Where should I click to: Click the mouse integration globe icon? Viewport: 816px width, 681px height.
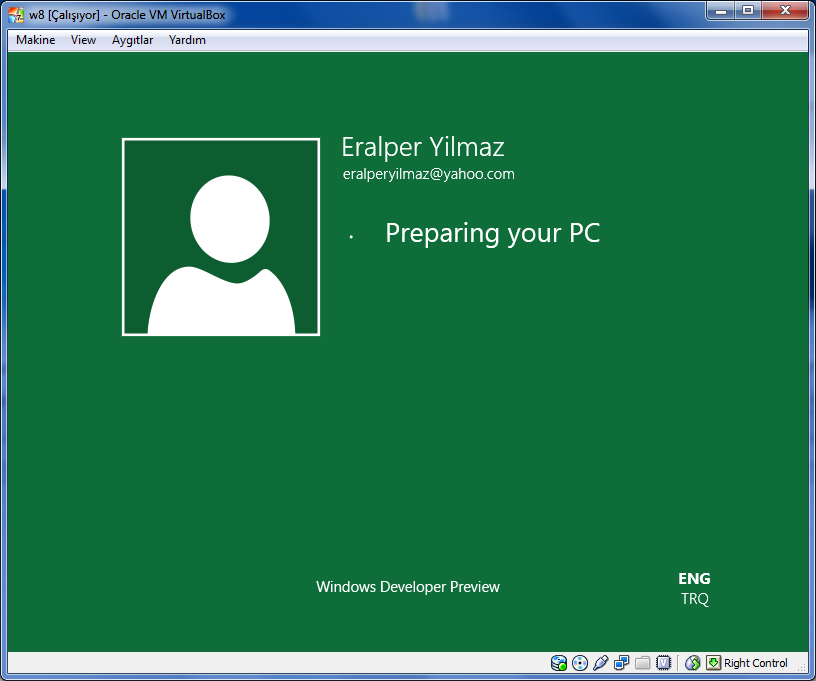click(693, 663)
